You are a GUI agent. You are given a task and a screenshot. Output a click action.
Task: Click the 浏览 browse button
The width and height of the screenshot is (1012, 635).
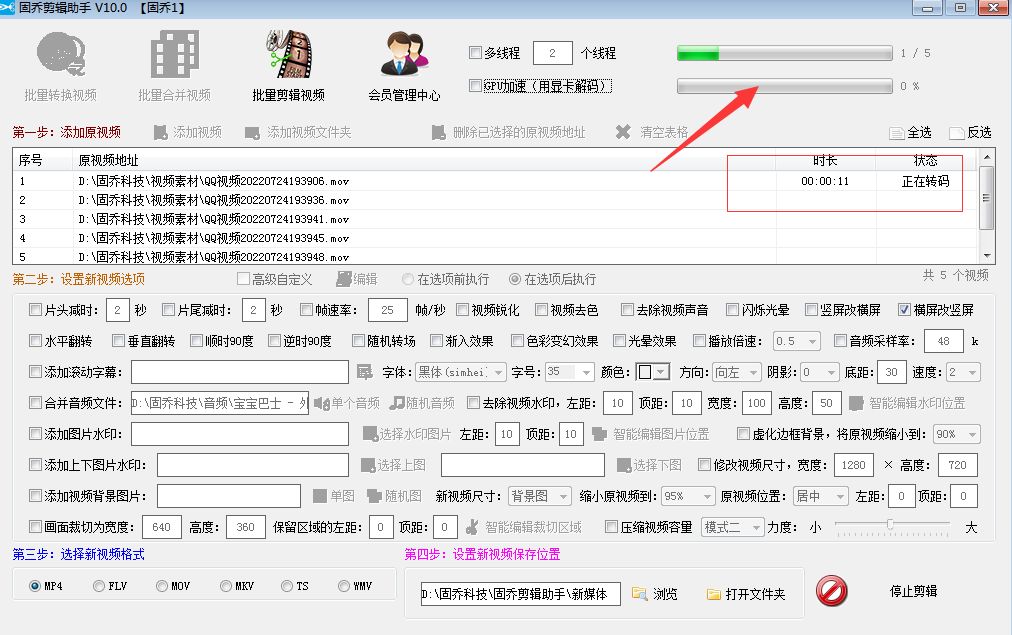coord(655,593)
